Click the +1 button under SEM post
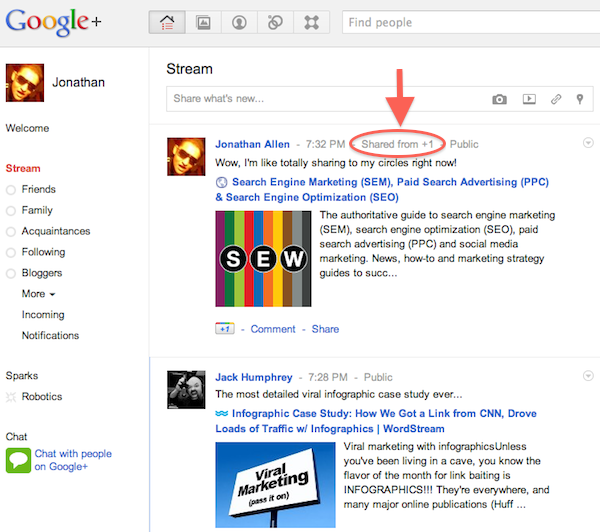 (x=225, y=328)
